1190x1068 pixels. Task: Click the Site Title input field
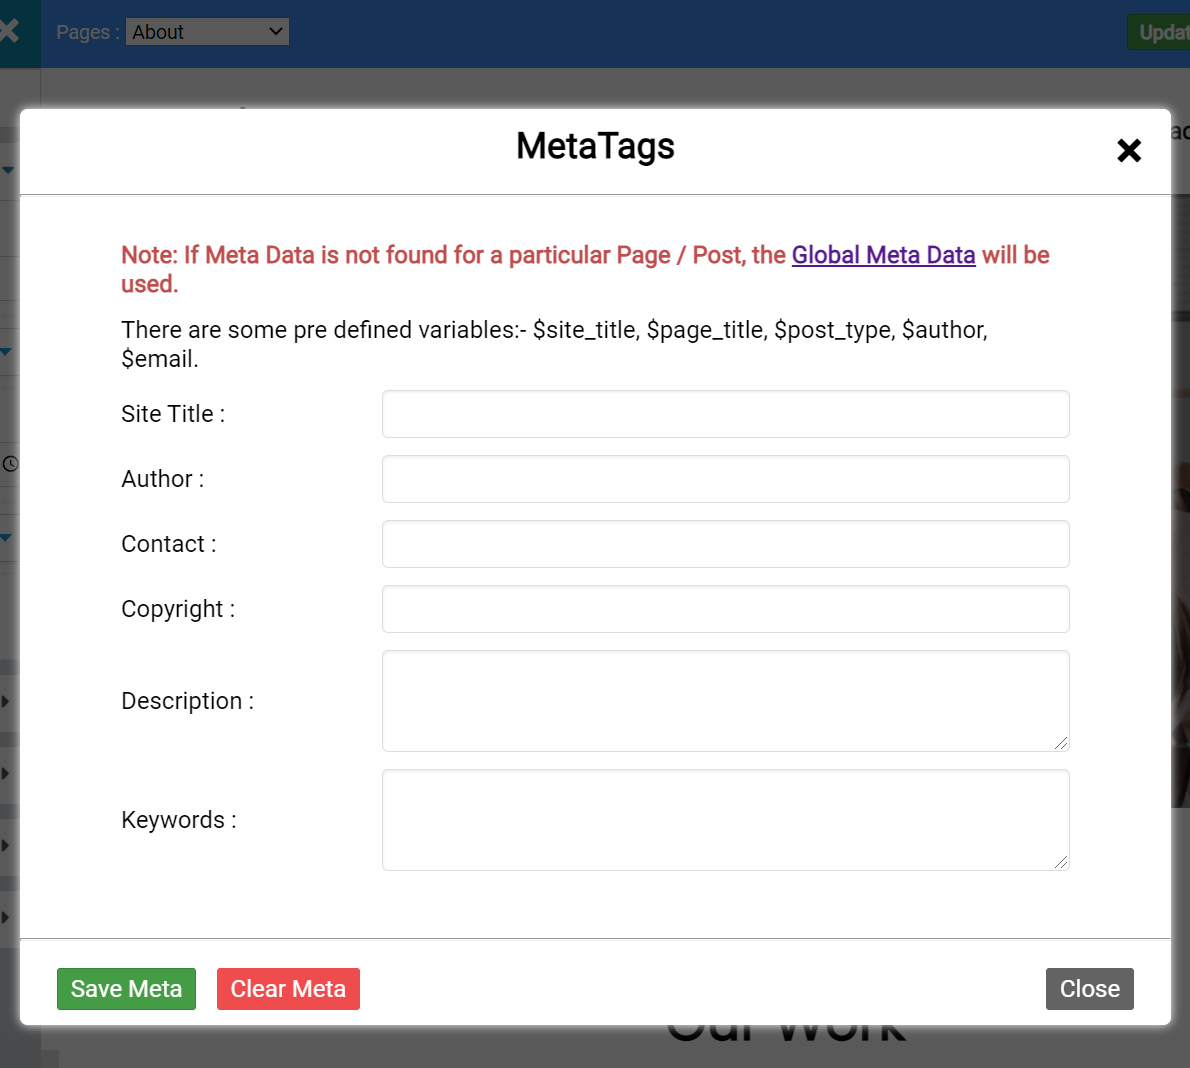click(725, 414)
